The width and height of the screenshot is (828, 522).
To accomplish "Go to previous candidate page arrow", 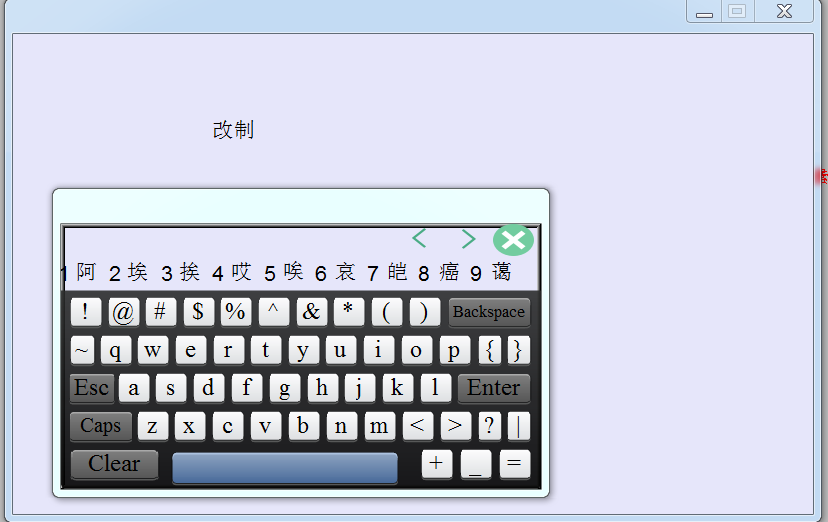I will (420, 239).
